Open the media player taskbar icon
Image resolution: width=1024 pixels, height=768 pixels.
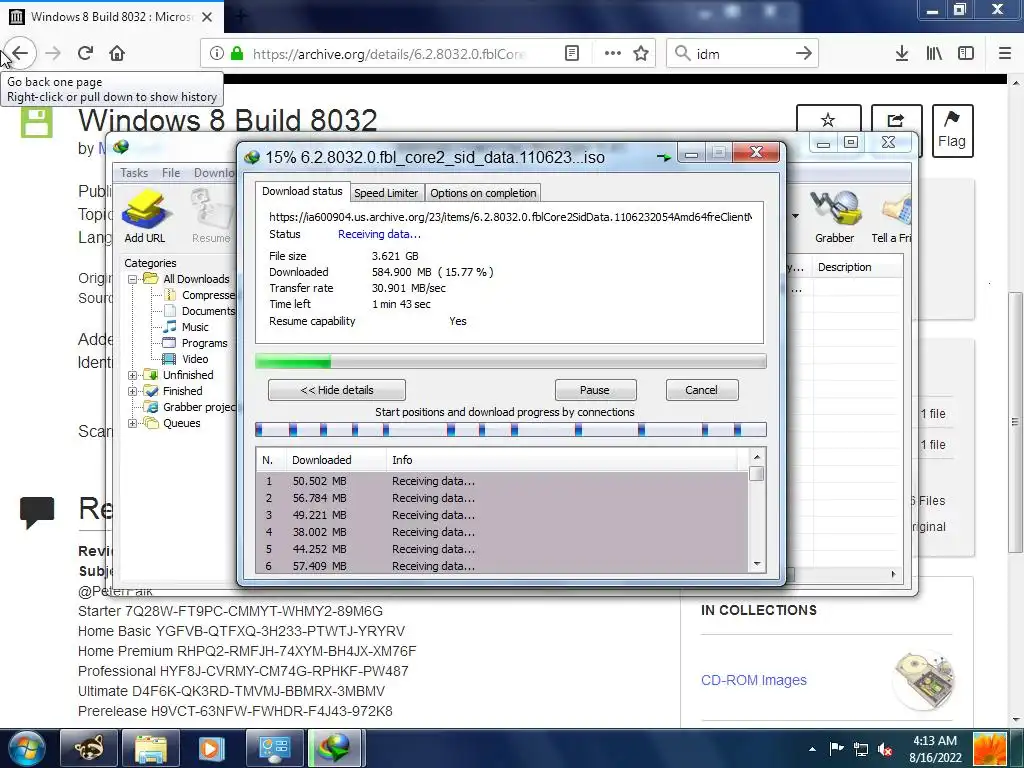[x=212, y=748]
